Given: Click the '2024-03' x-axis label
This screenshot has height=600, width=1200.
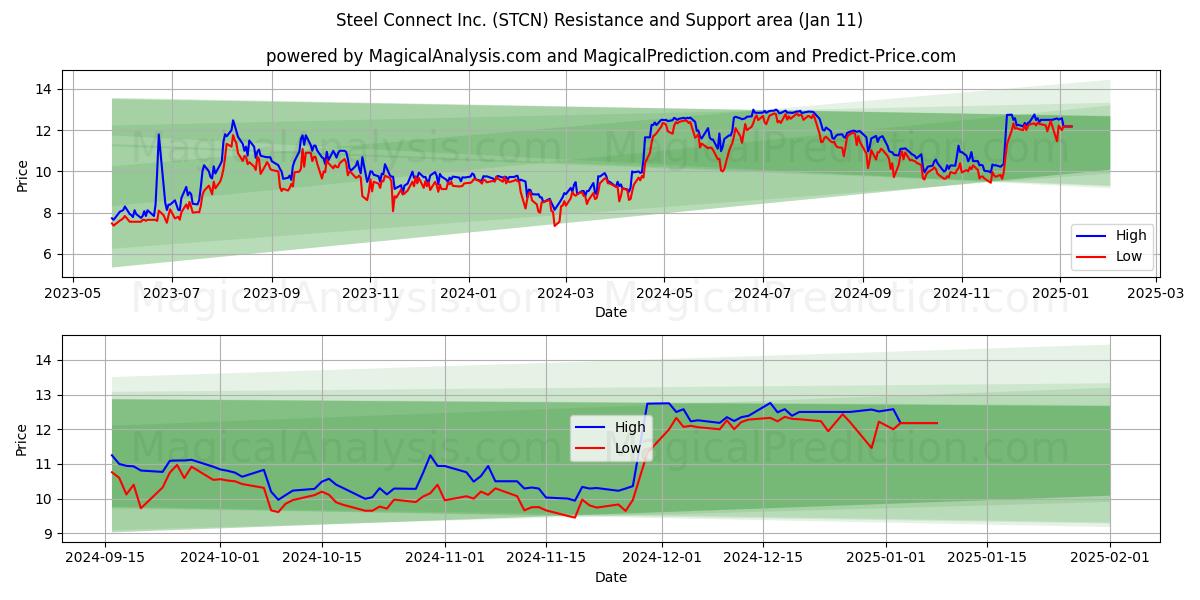Looking at the screenshot, I should [566, 294].
